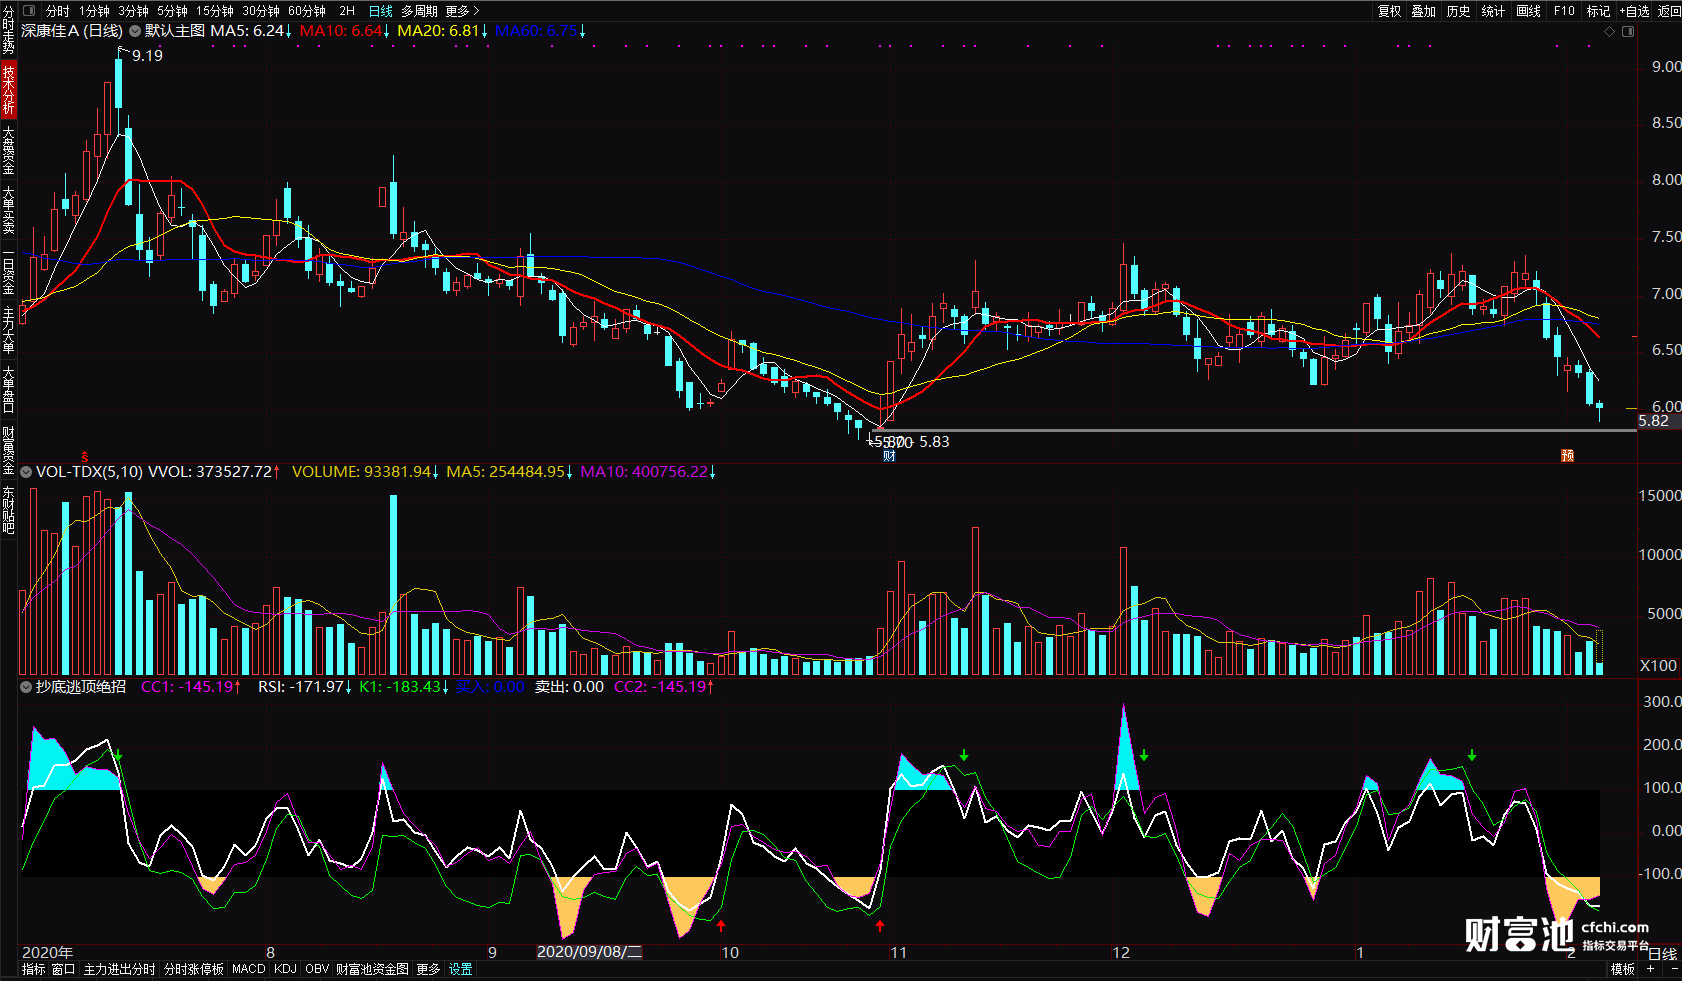Click the 预 forecast marker icon
This screenshot has height=981, width=1682.
1568,456
